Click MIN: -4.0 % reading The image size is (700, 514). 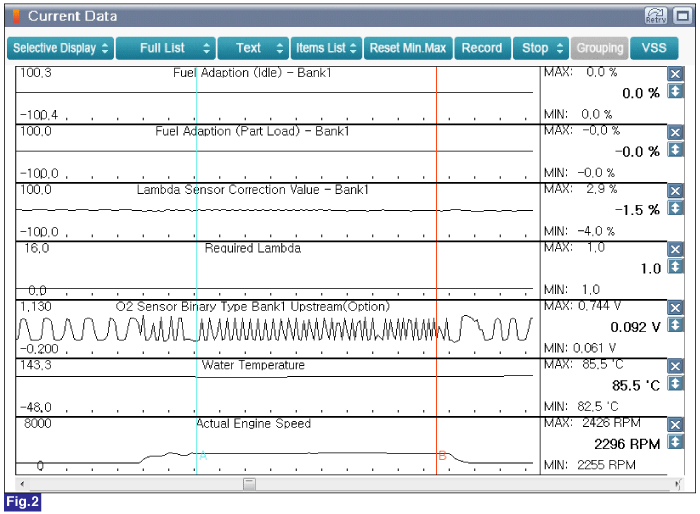579,231
